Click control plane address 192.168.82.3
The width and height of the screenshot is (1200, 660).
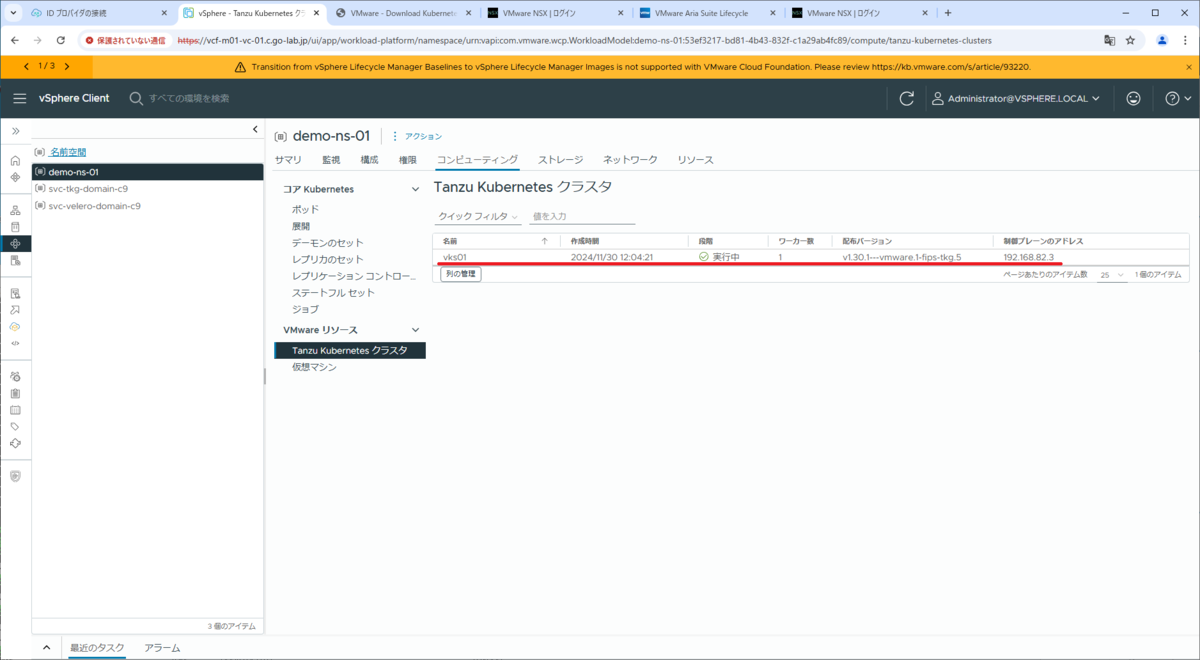pos(1028,257)
